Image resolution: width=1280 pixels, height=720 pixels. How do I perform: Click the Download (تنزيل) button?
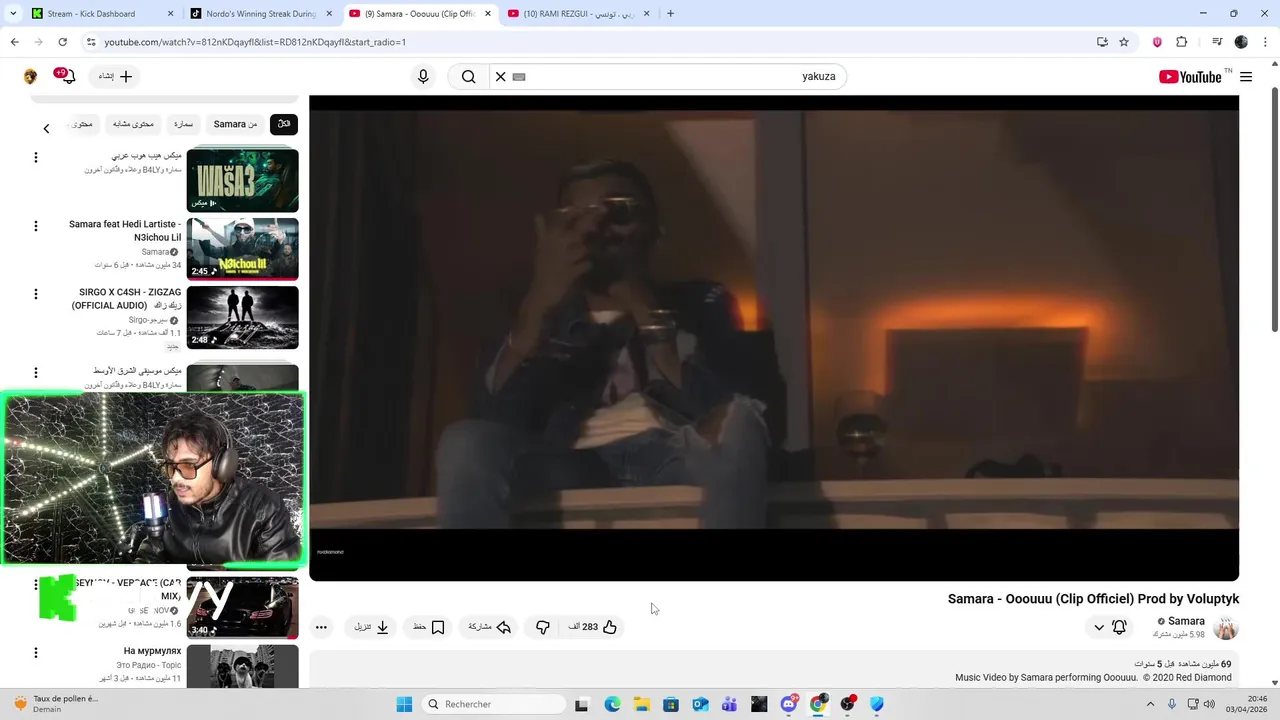[x=372, y=627]
